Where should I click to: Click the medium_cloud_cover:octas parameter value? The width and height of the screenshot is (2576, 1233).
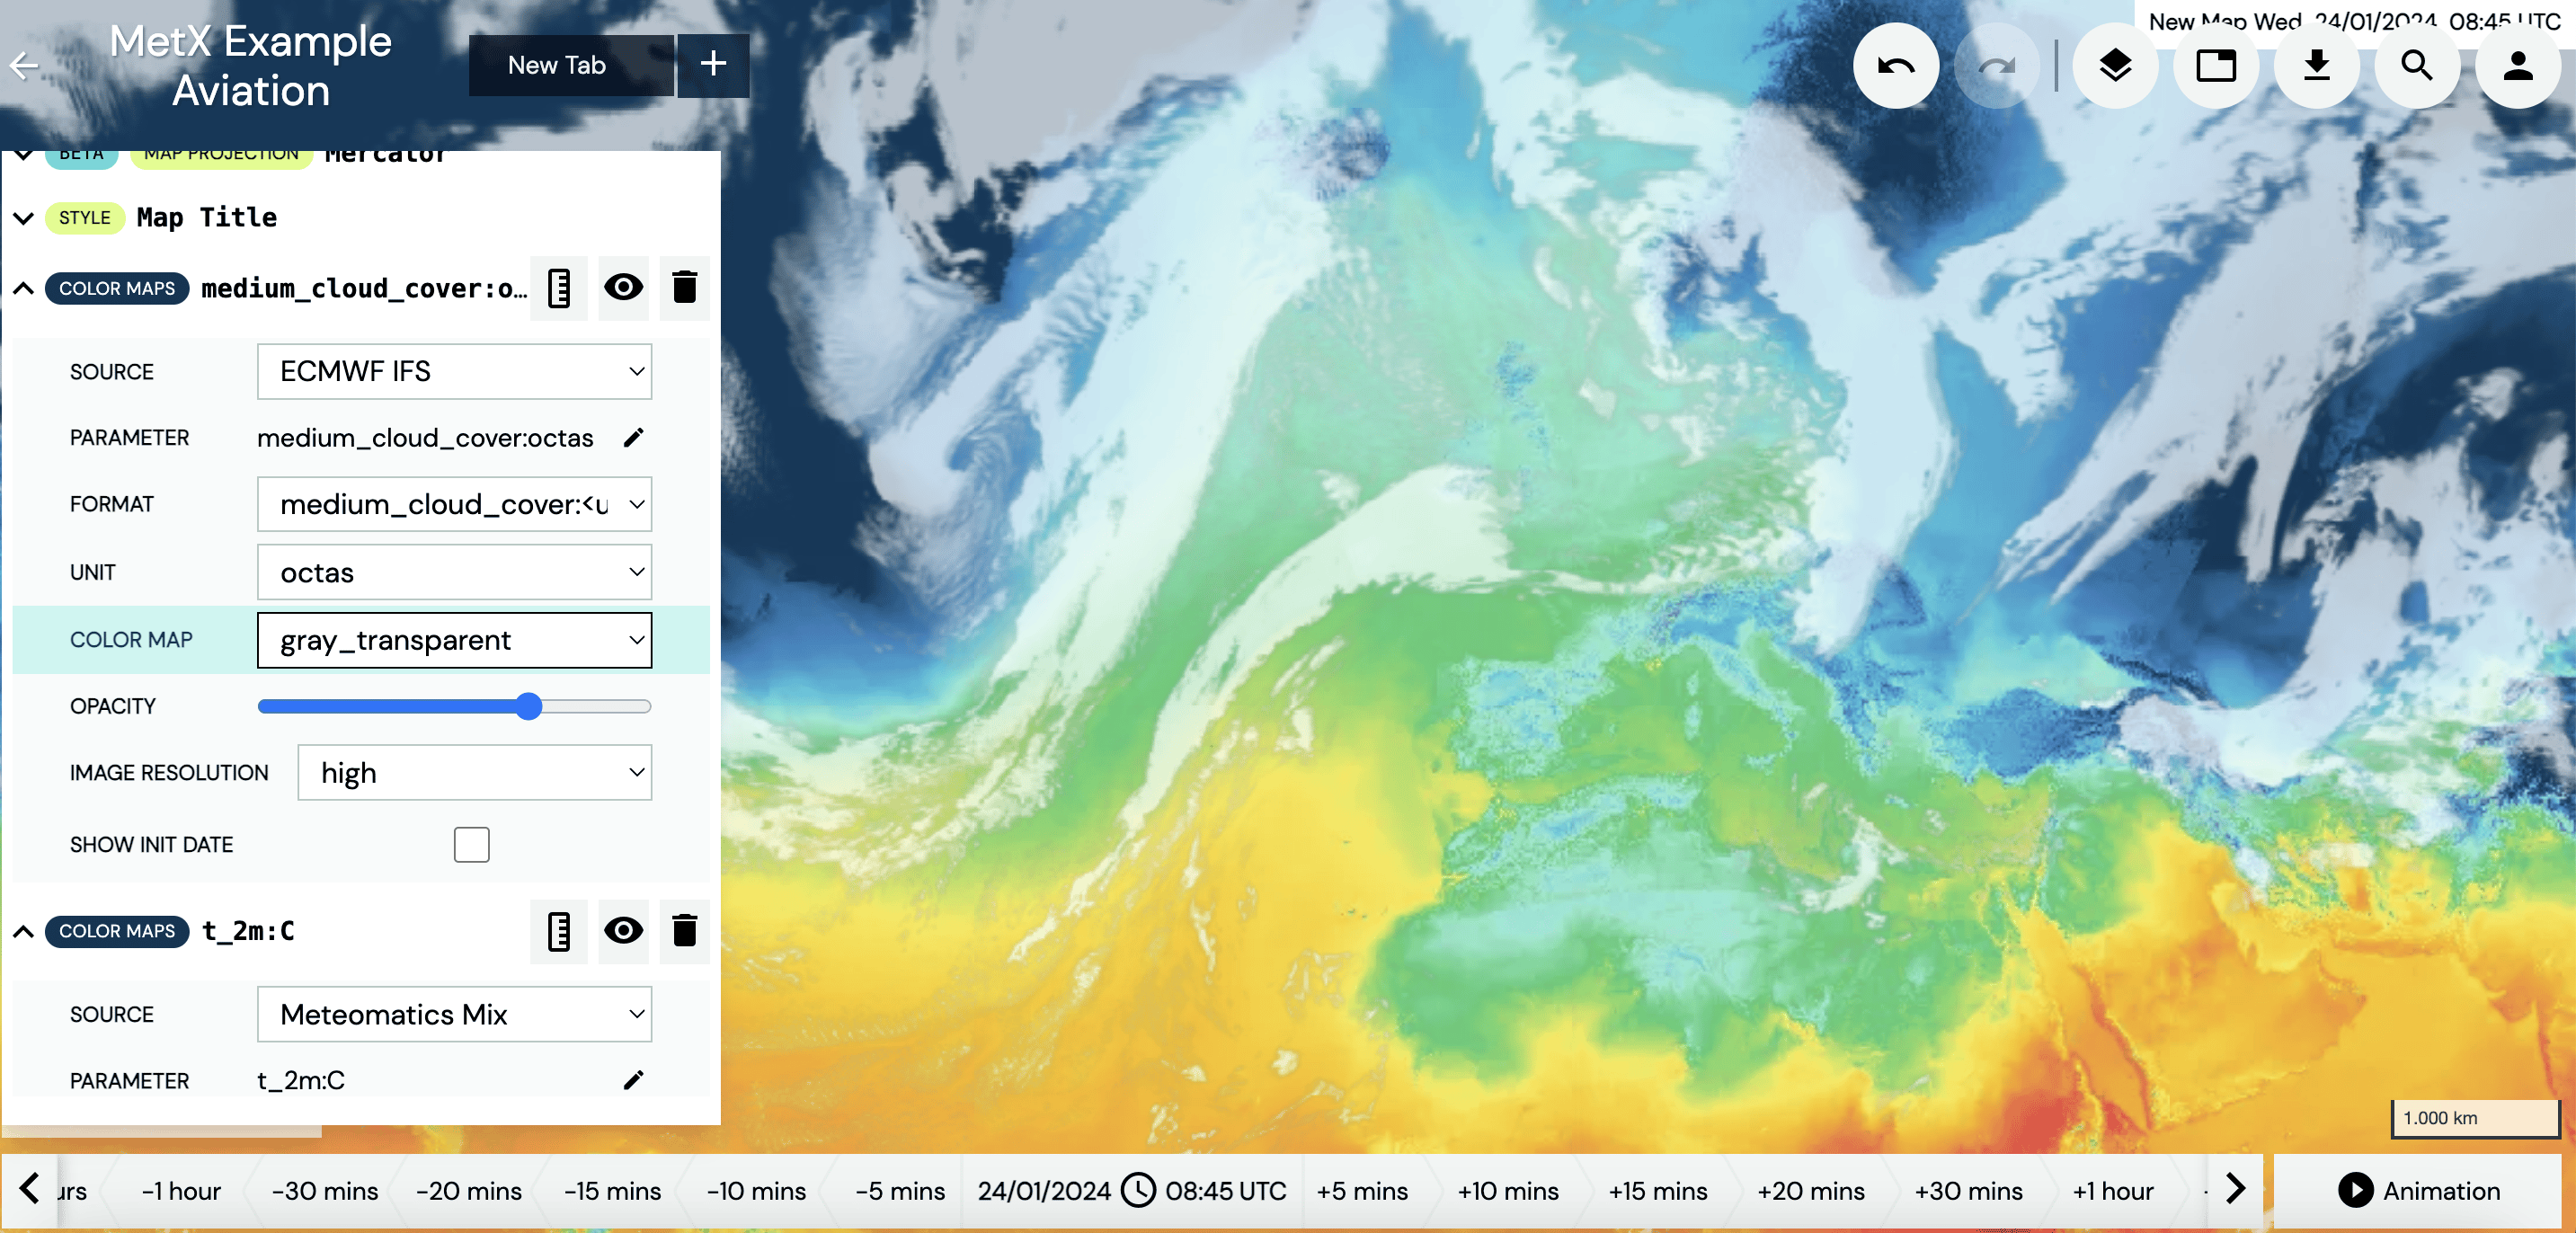(425, 437)
